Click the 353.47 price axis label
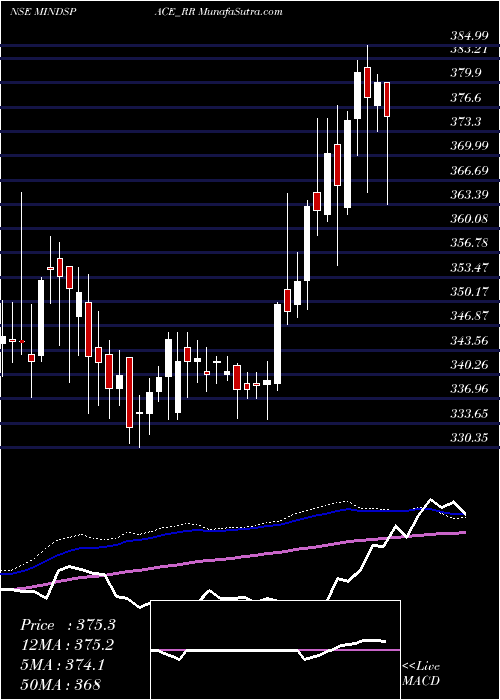This screenshot has width=500, height=700. (469, 267)
